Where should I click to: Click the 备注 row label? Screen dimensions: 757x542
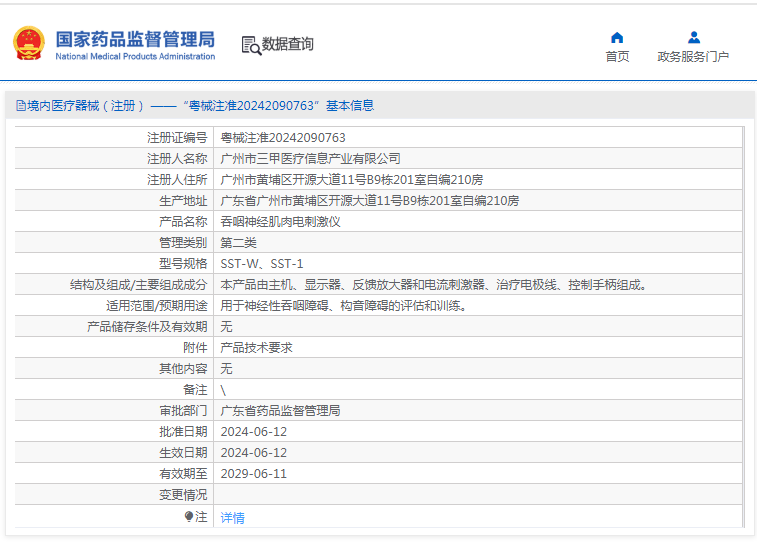(196, 390)
